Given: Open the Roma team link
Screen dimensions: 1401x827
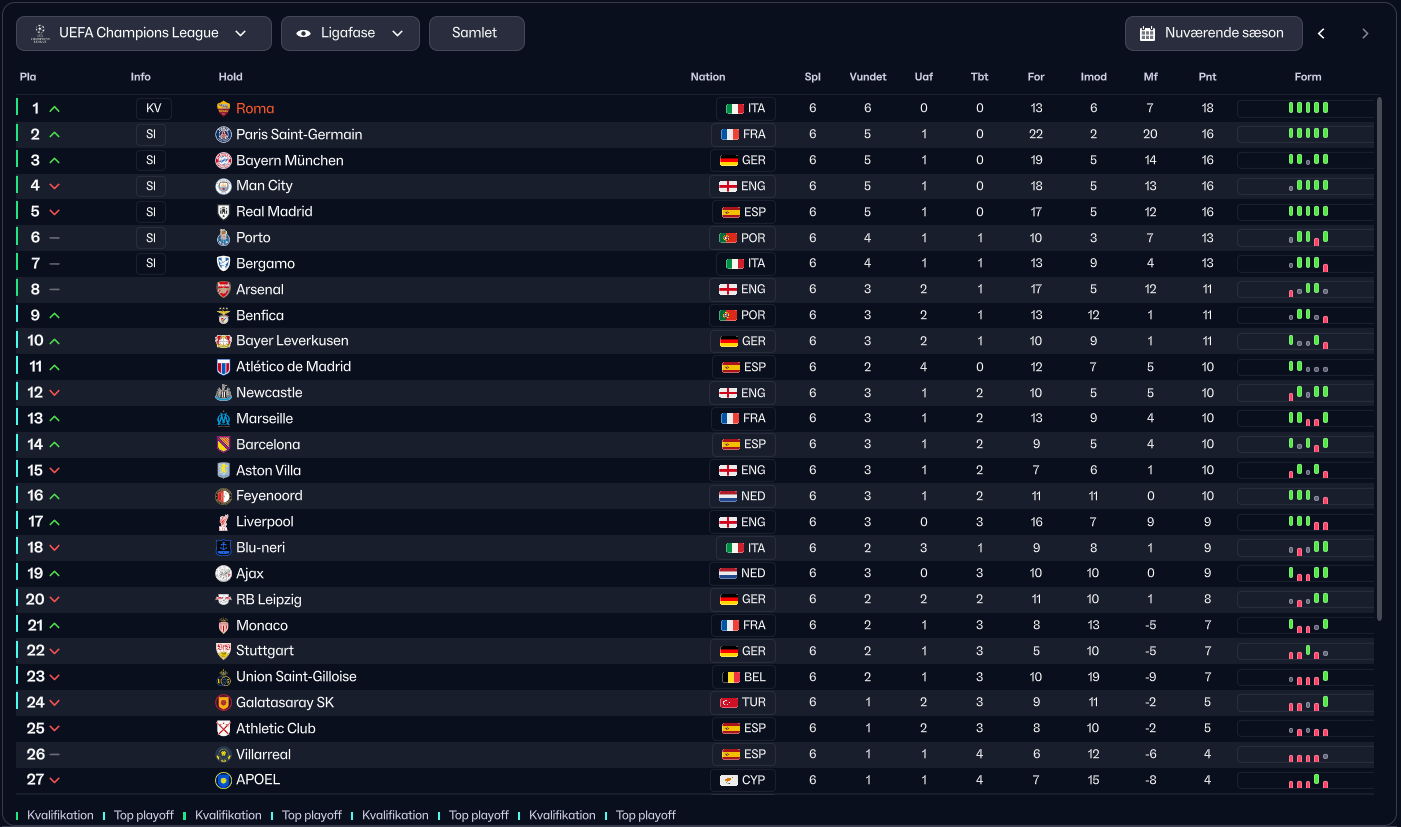Looking at the screenshot, I should click(255, 108).
